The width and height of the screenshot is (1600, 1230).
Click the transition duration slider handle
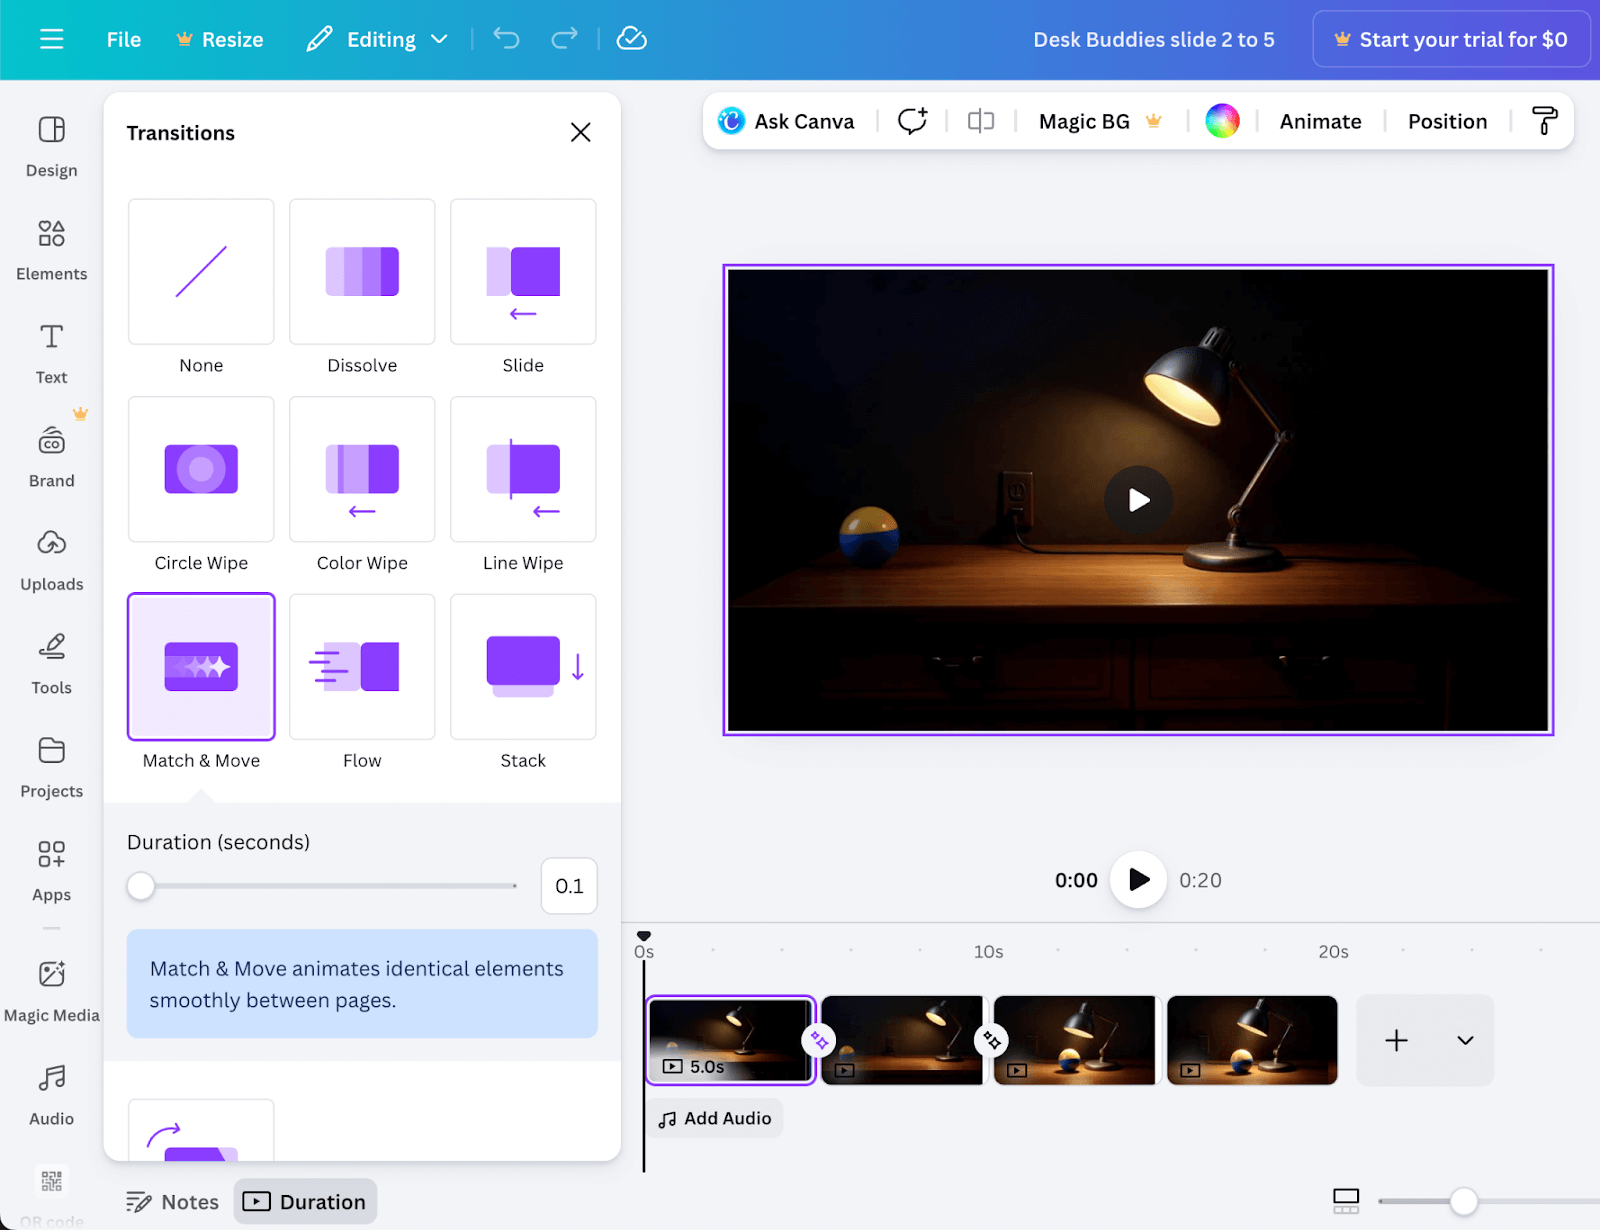(x=141, y=886)
